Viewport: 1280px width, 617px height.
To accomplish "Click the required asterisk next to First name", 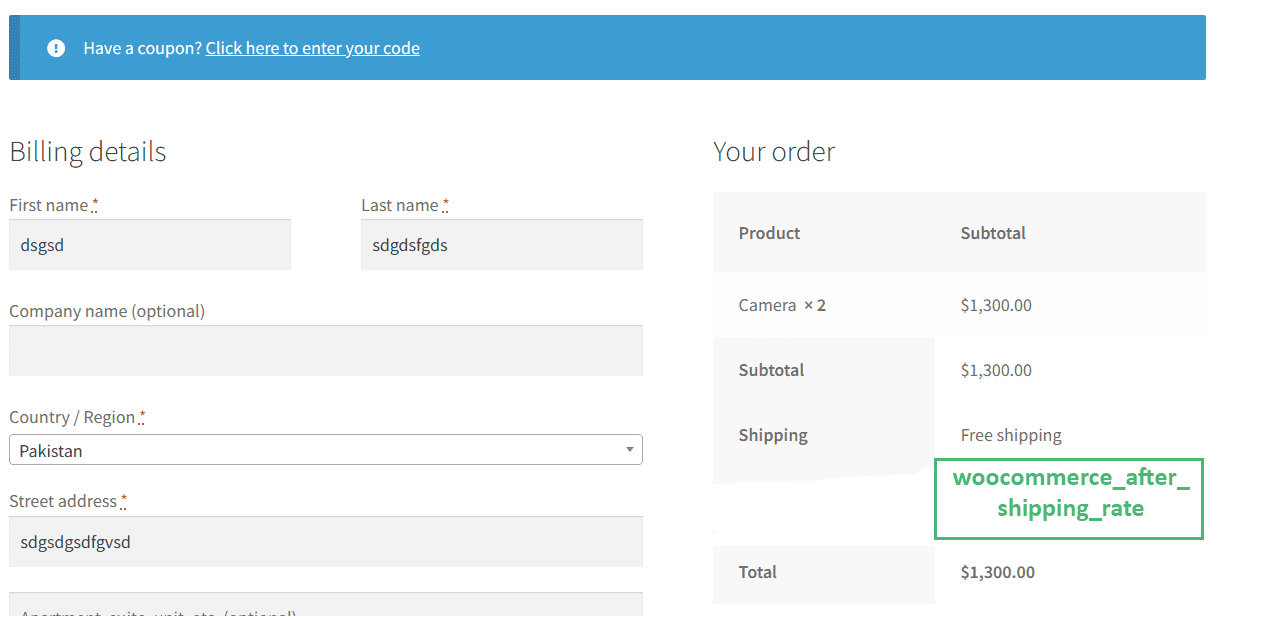I will point(95,205).
